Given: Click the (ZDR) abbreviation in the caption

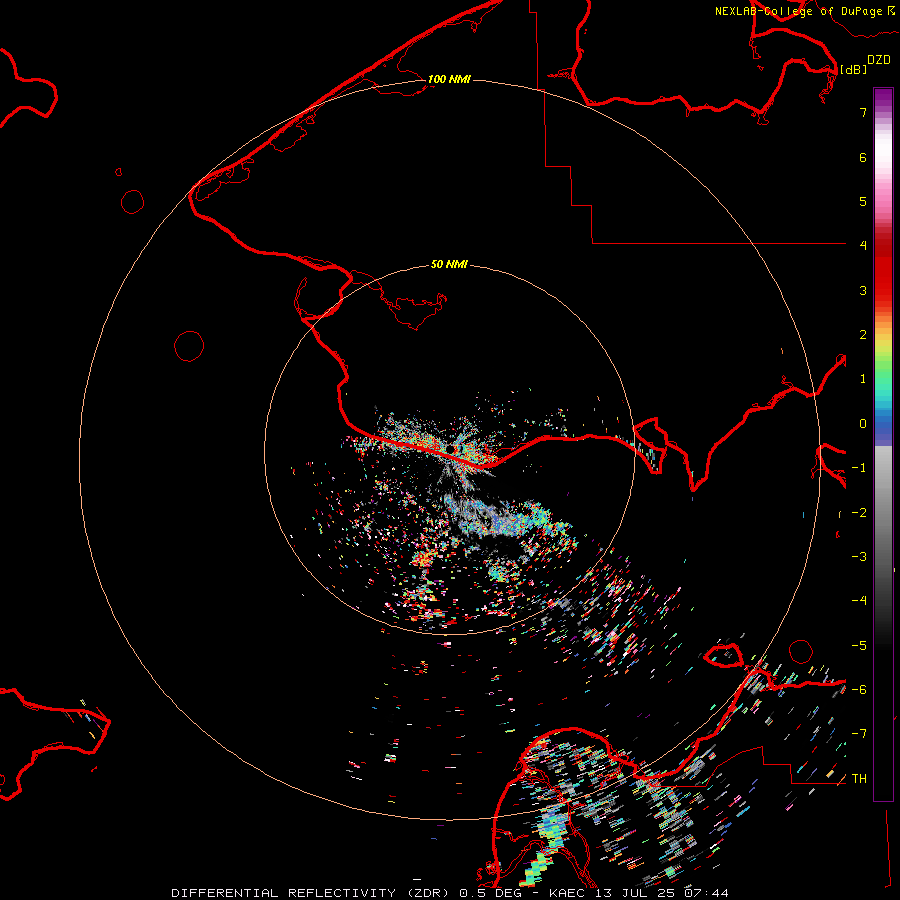Looking at the screenshot, I should point(428,893).
